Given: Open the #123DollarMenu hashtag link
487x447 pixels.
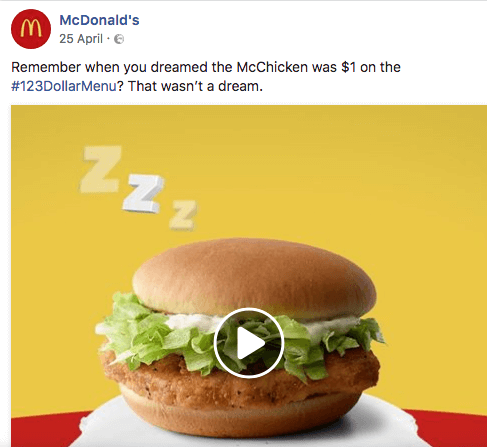Looking at the screenshot, I should pos(64,86).
